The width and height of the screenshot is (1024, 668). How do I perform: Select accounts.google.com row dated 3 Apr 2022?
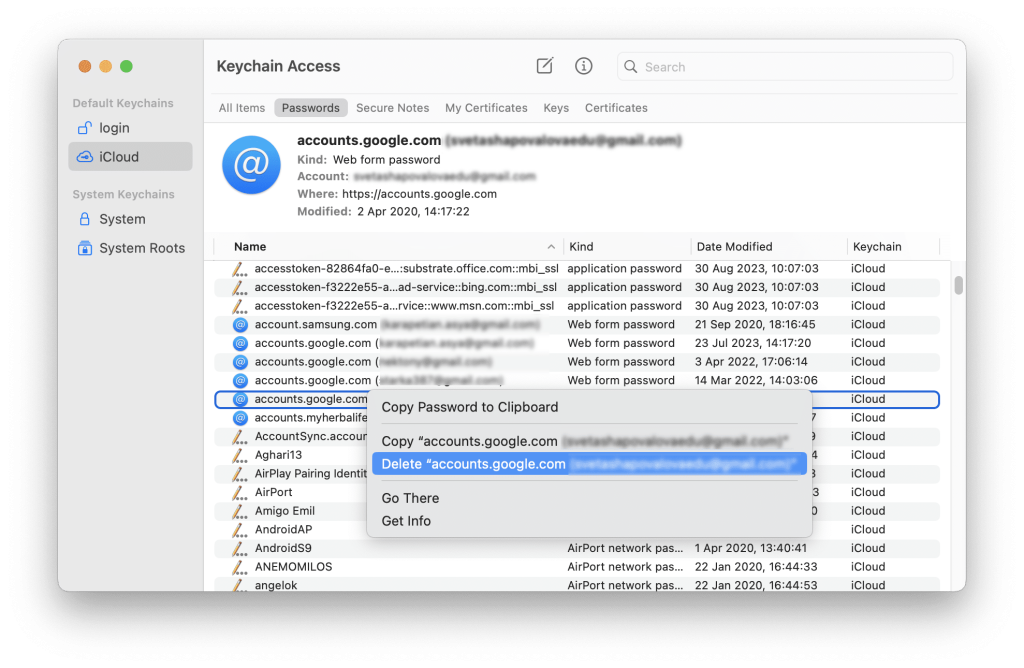coord(577,361)
